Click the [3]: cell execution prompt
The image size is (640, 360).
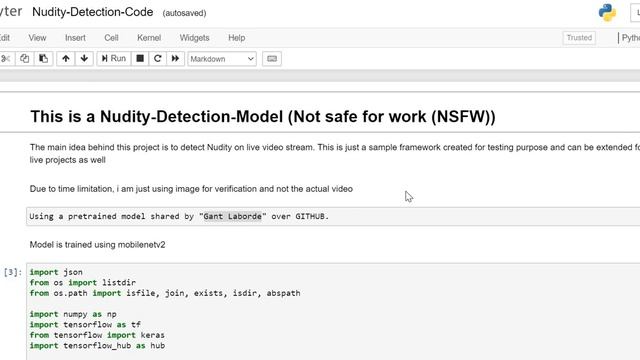pos(13,272)
